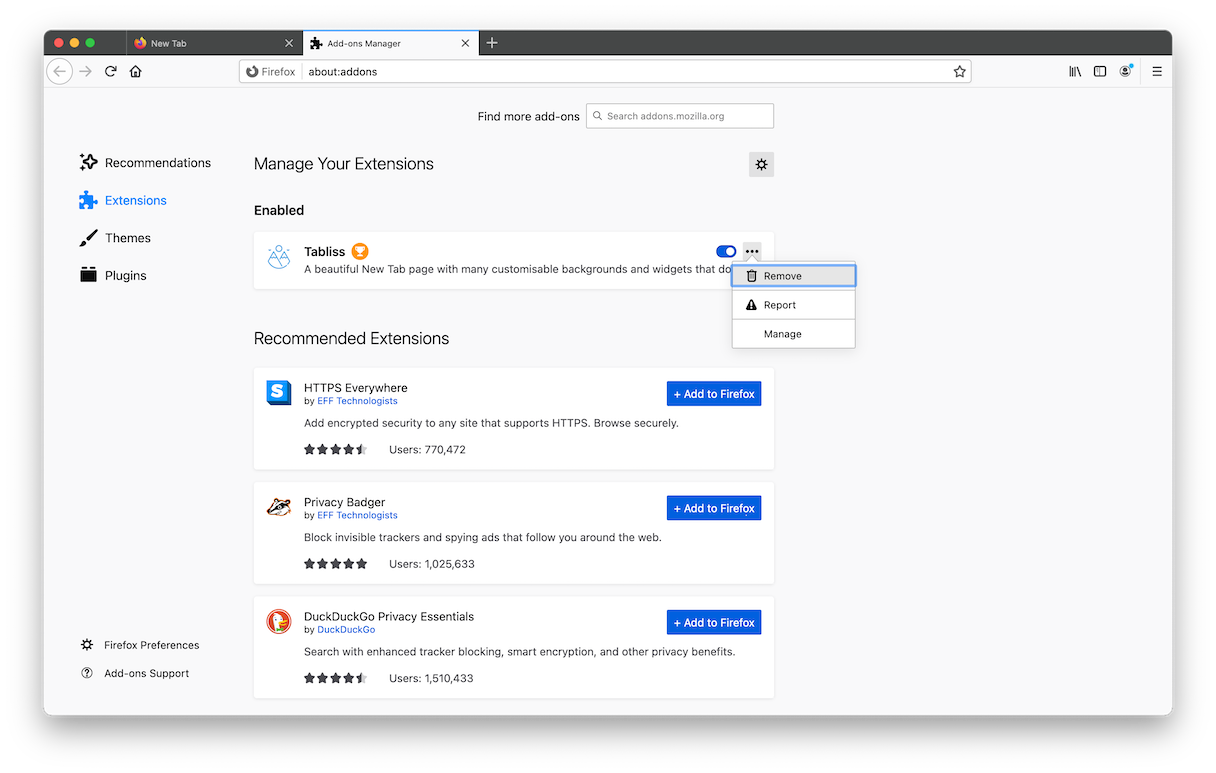Choose Report from the Tabliss menu
This screenshot has height=773, width=1216.
pyautogui.click(x=794, y=305)
